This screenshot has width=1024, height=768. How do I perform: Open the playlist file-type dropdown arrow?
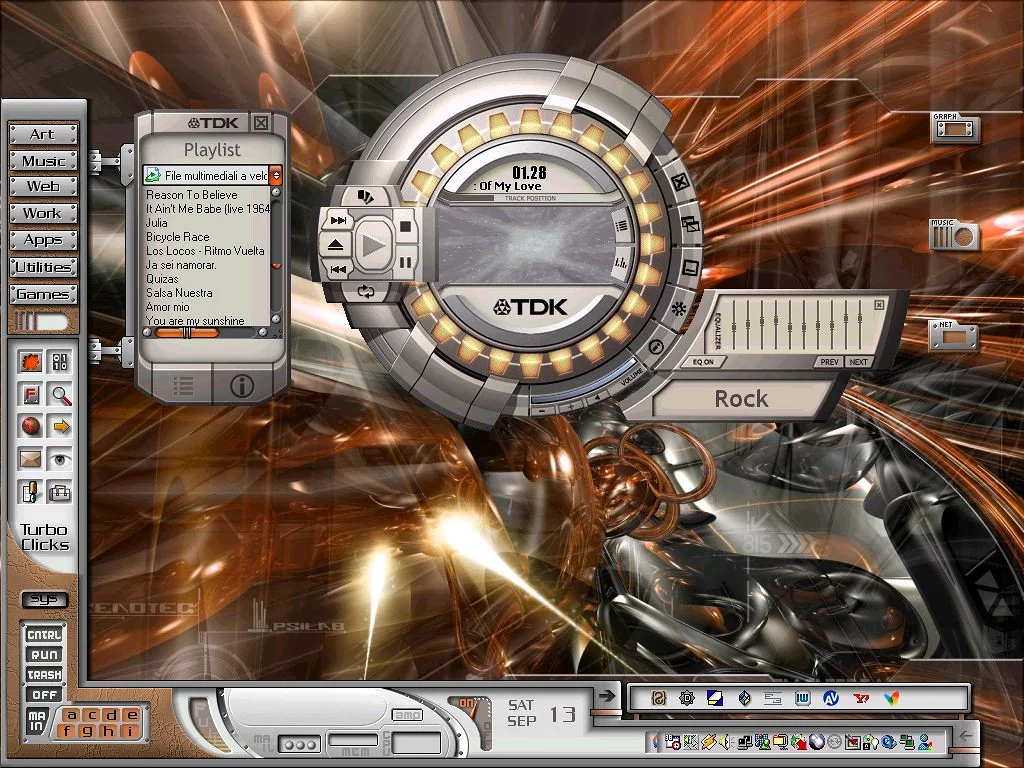click(276, 175)
